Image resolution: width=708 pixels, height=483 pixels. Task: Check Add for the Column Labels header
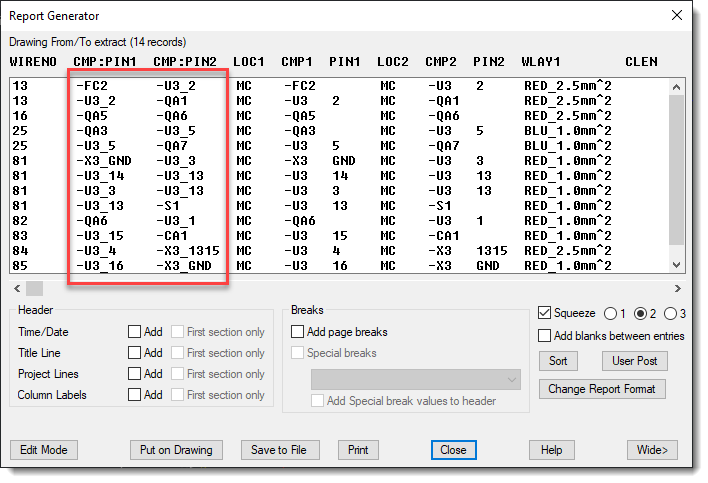pos(134,395)
